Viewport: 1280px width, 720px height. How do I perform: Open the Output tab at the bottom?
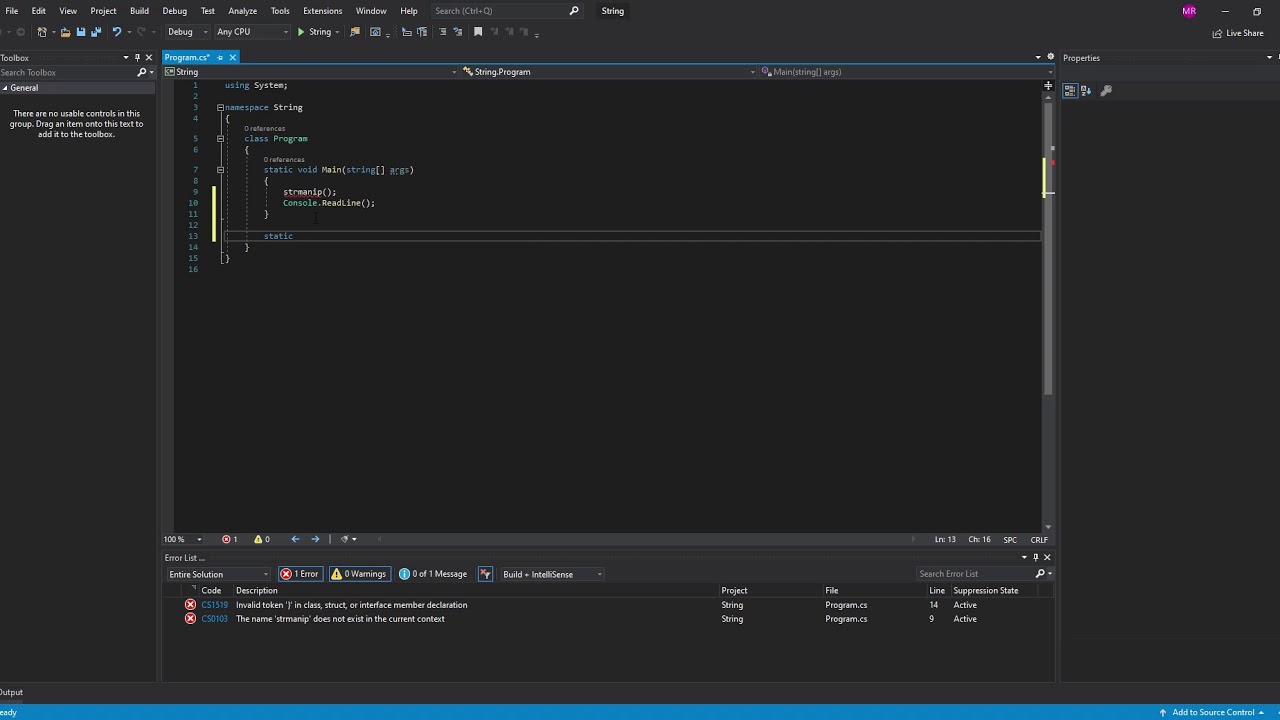pyautogui.click(x=11, y=692)
